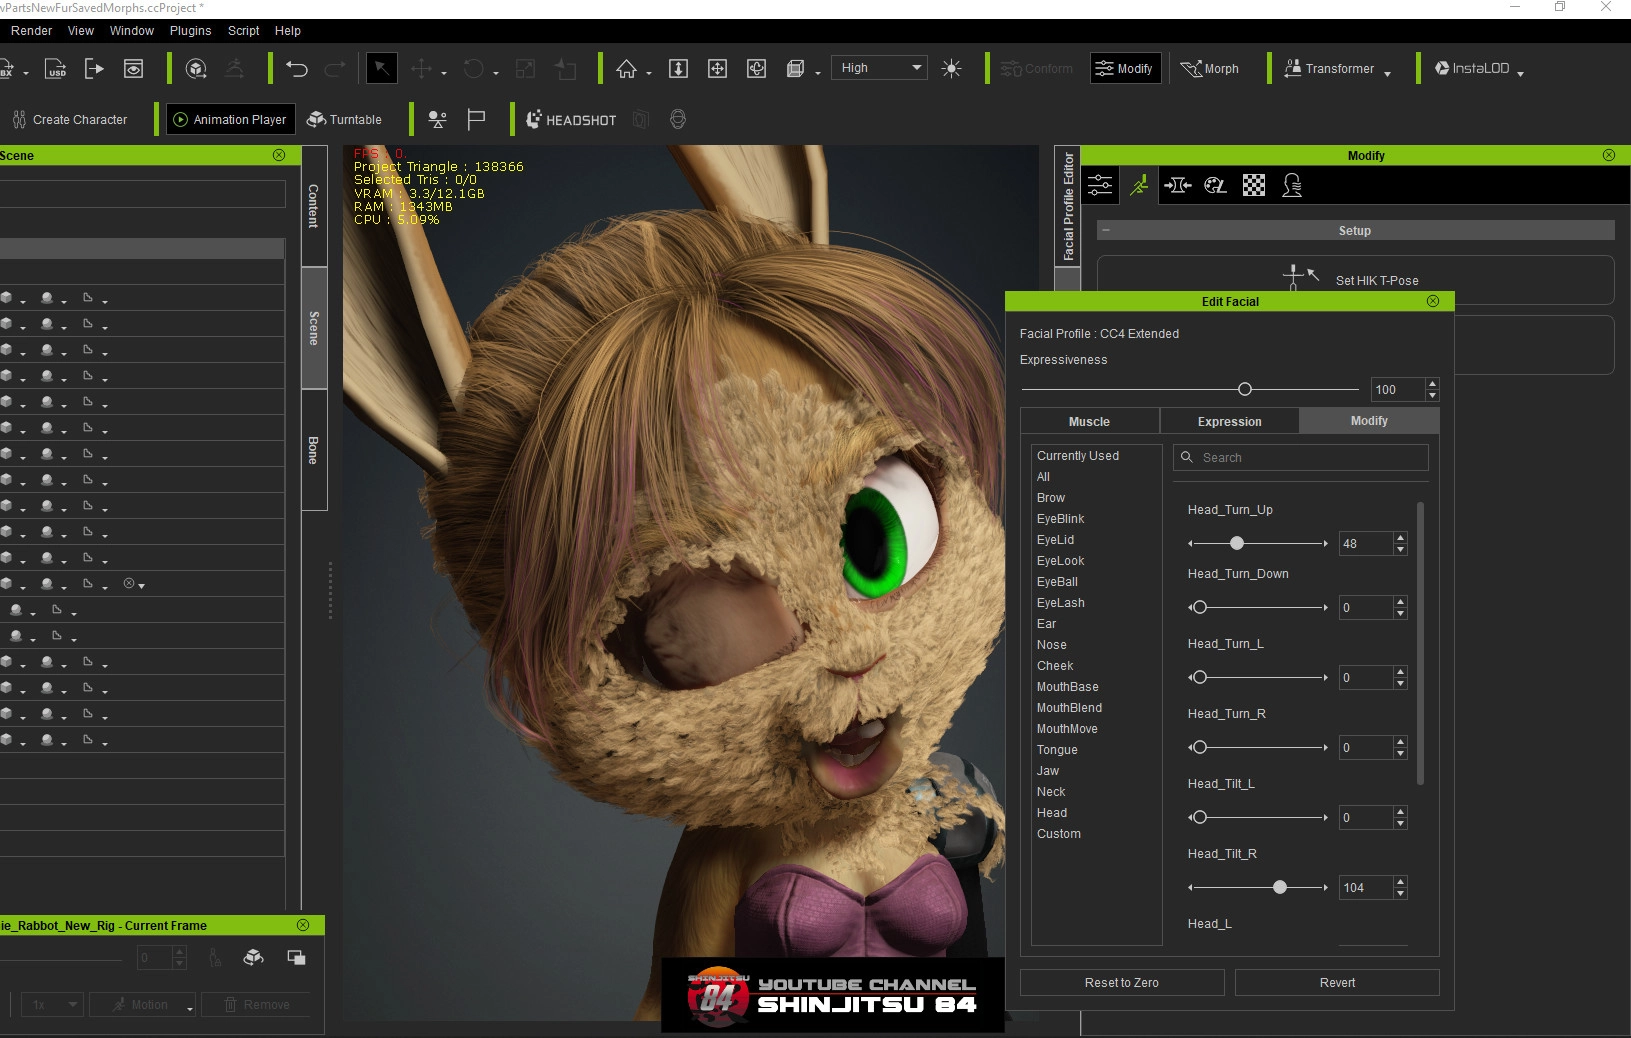Click the Head_Turn_Up slider handle
Viewport: 1631px width, 1038px height.
pos(1237,543)
